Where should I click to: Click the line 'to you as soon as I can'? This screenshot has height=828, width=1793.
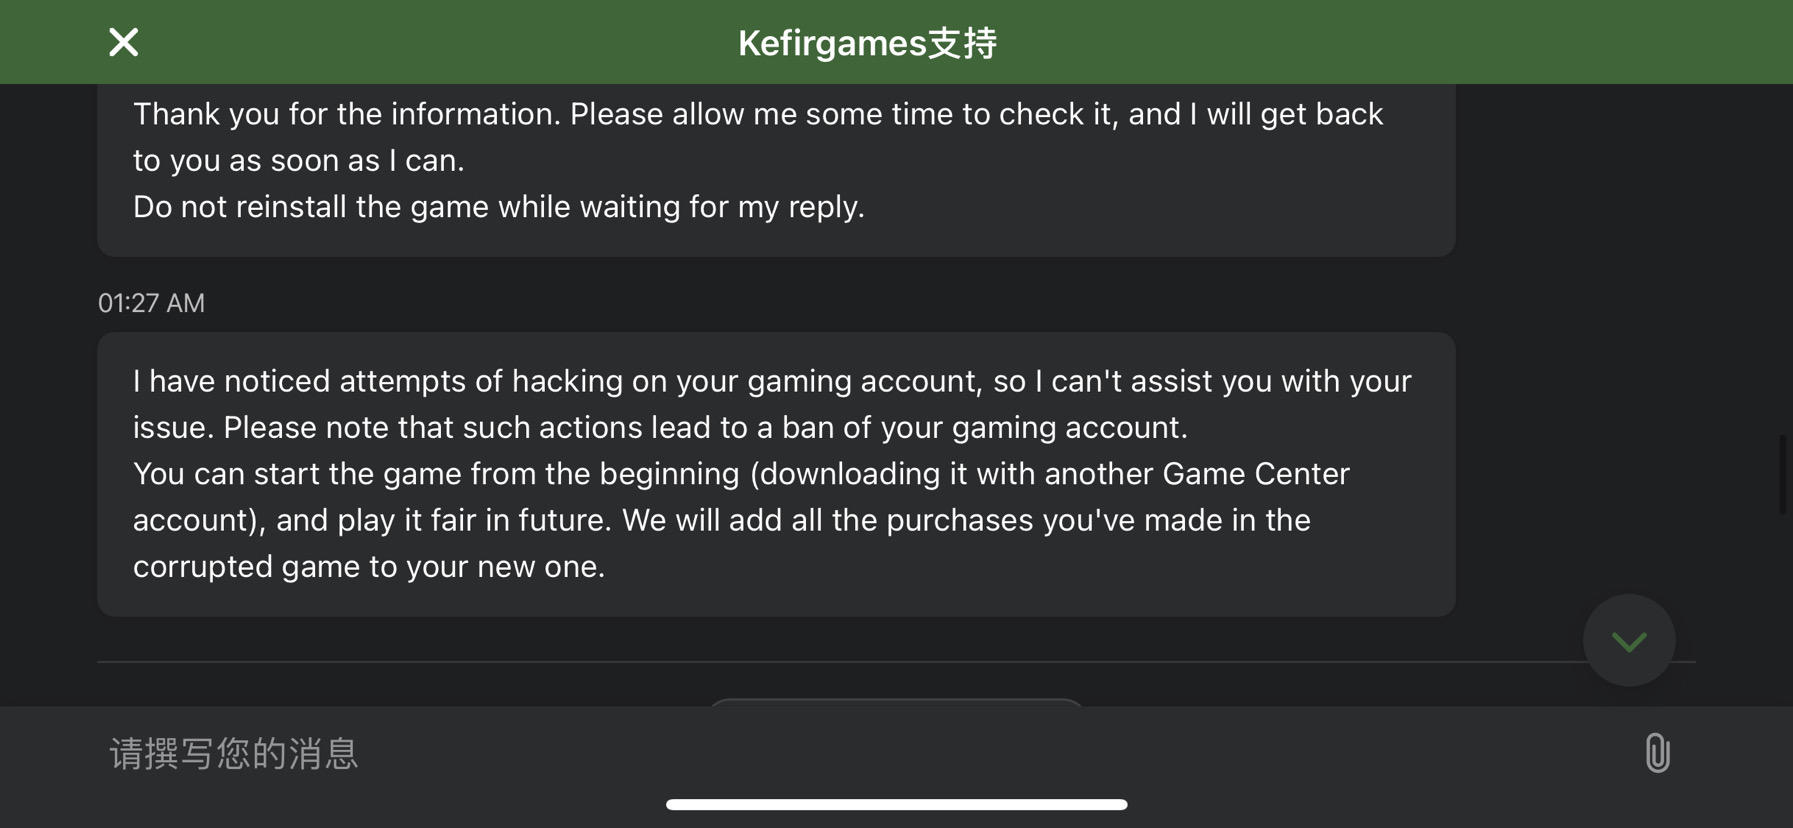(x=299, y=160)
